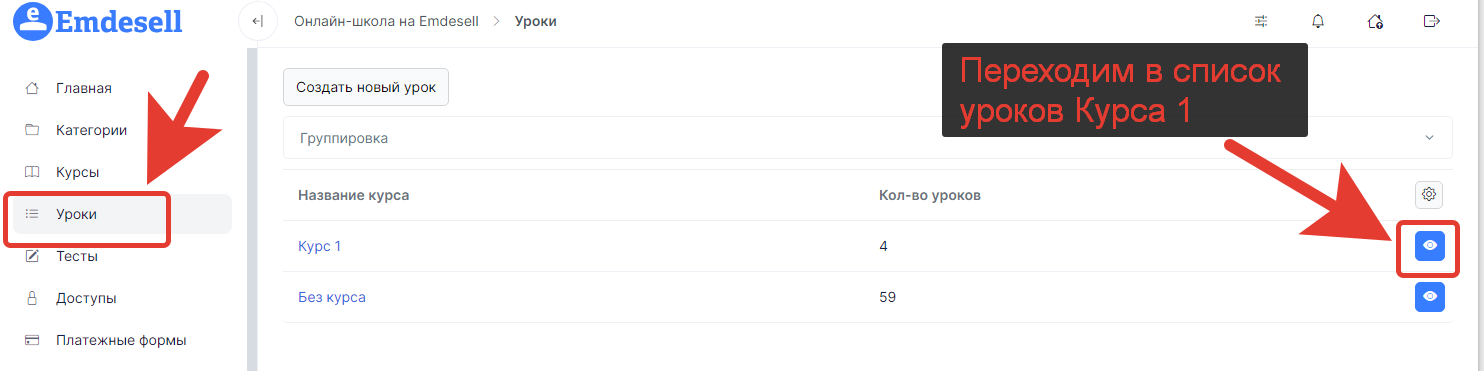The height and width of the screenshot is (371, 1484).
Task: Click the Создать новый урок button
Action: tap(366, 87)
